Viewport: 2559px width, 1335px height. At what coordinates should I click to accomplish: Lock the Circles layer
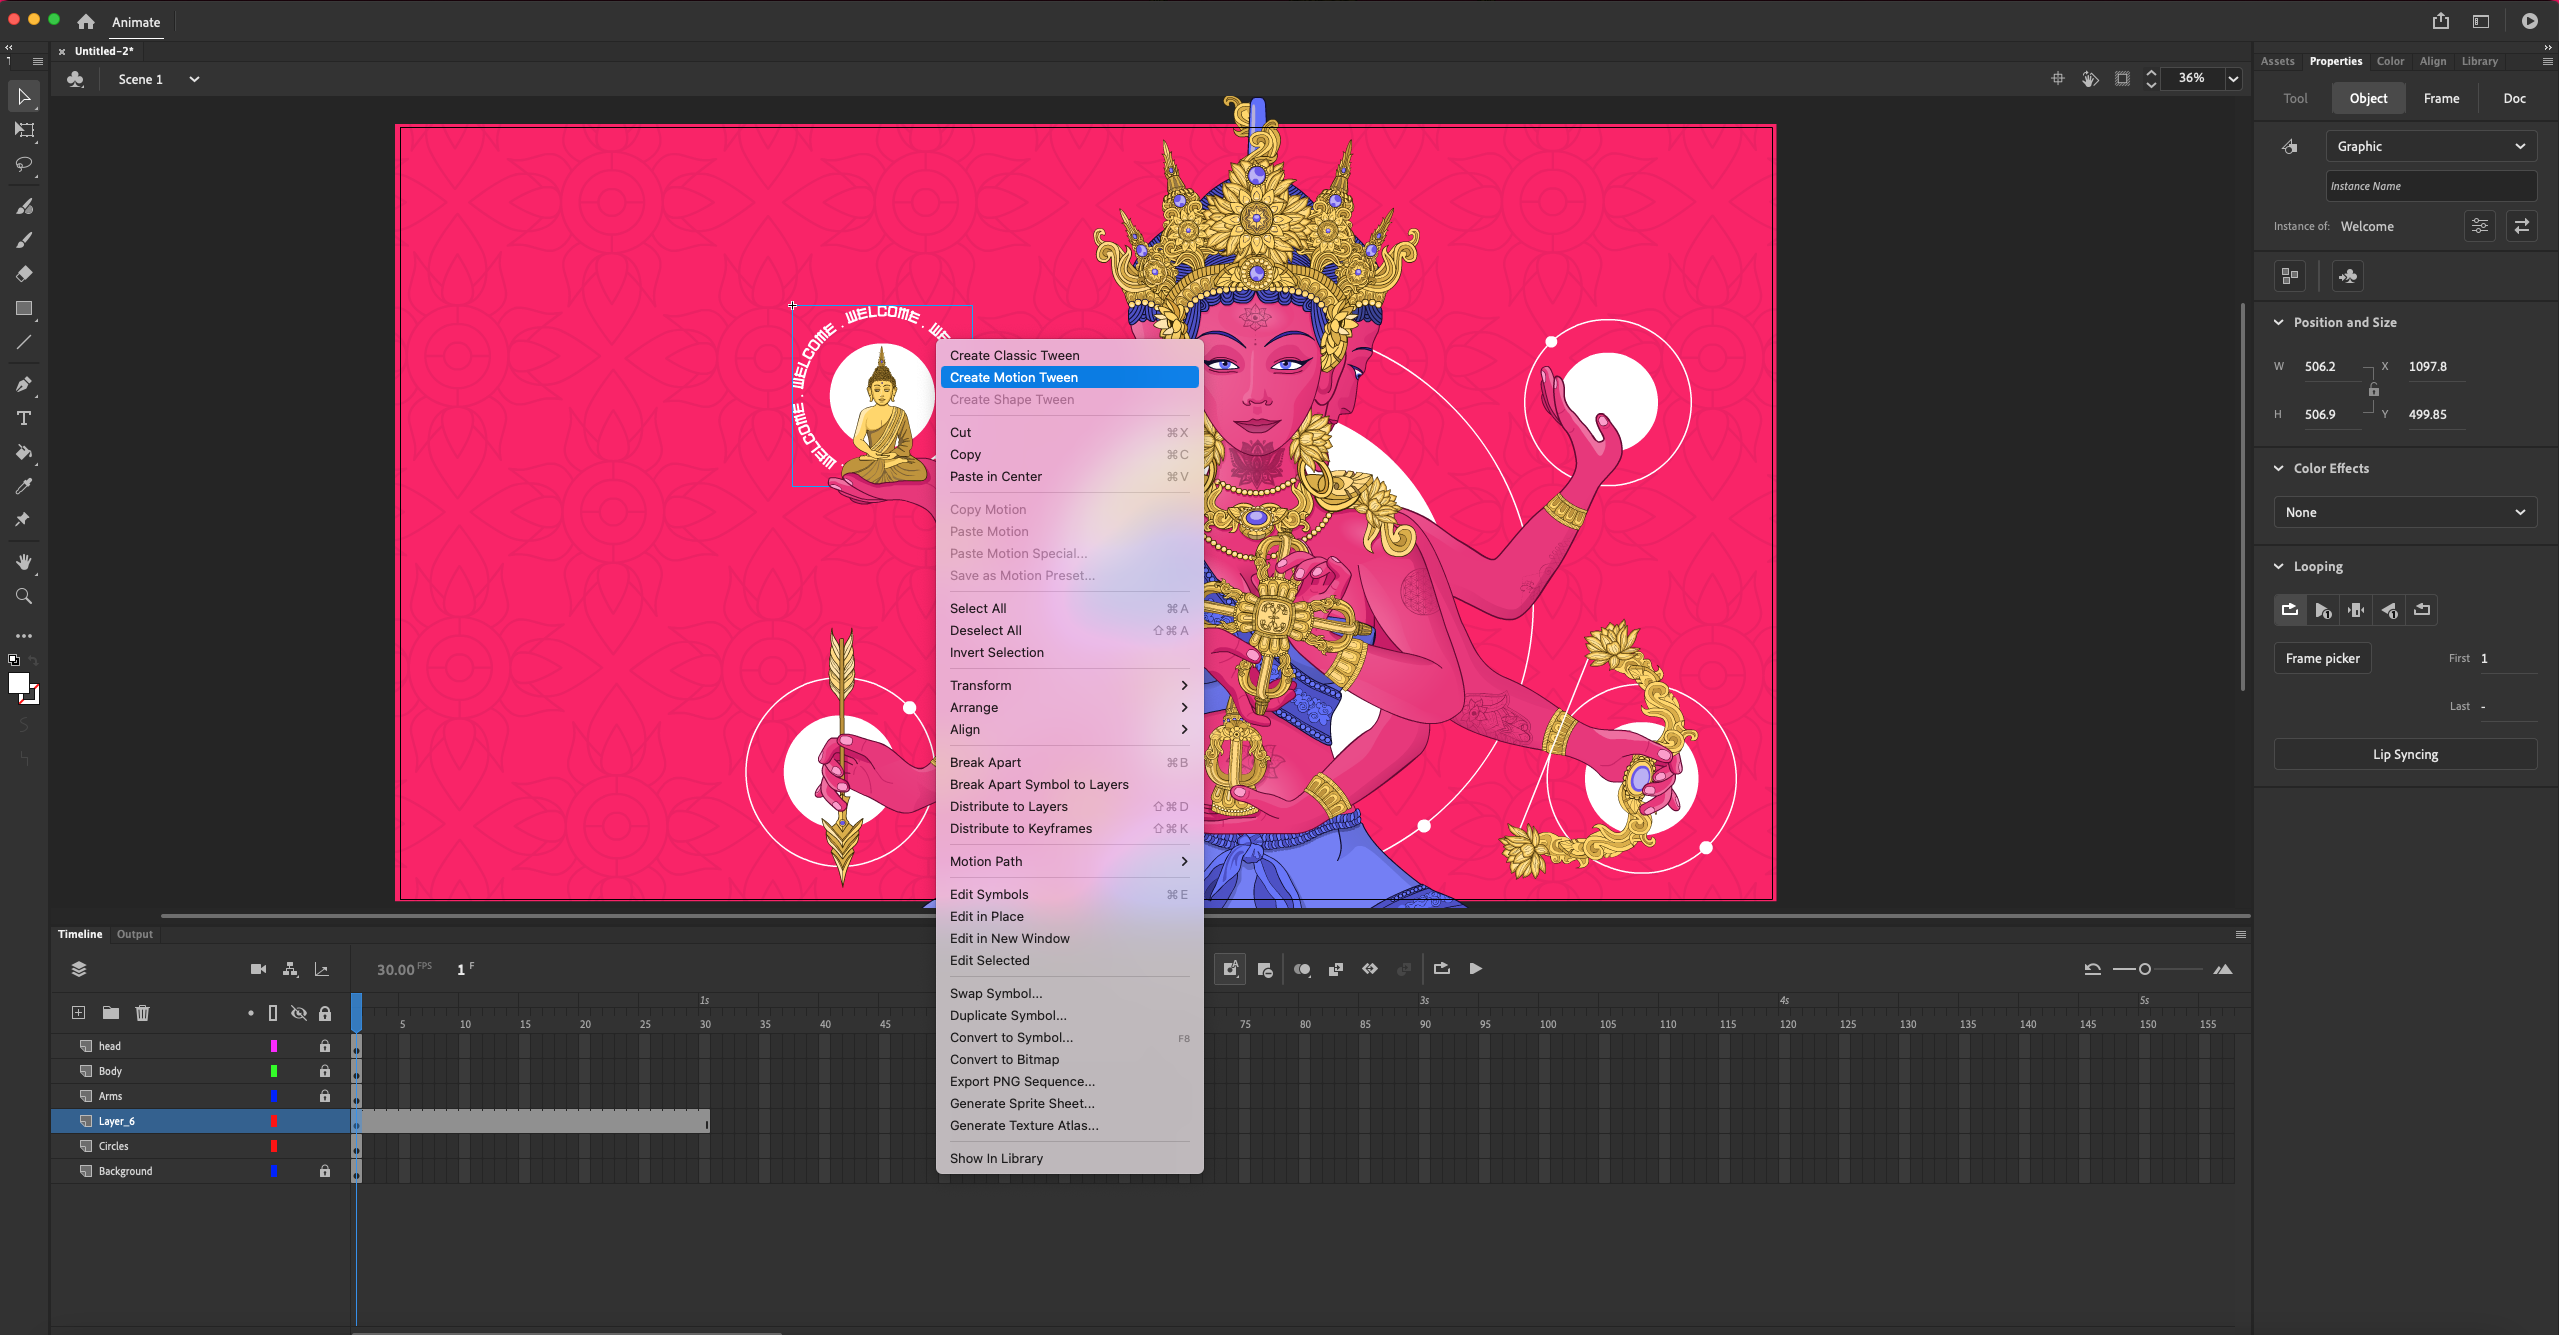point(324,1146)
